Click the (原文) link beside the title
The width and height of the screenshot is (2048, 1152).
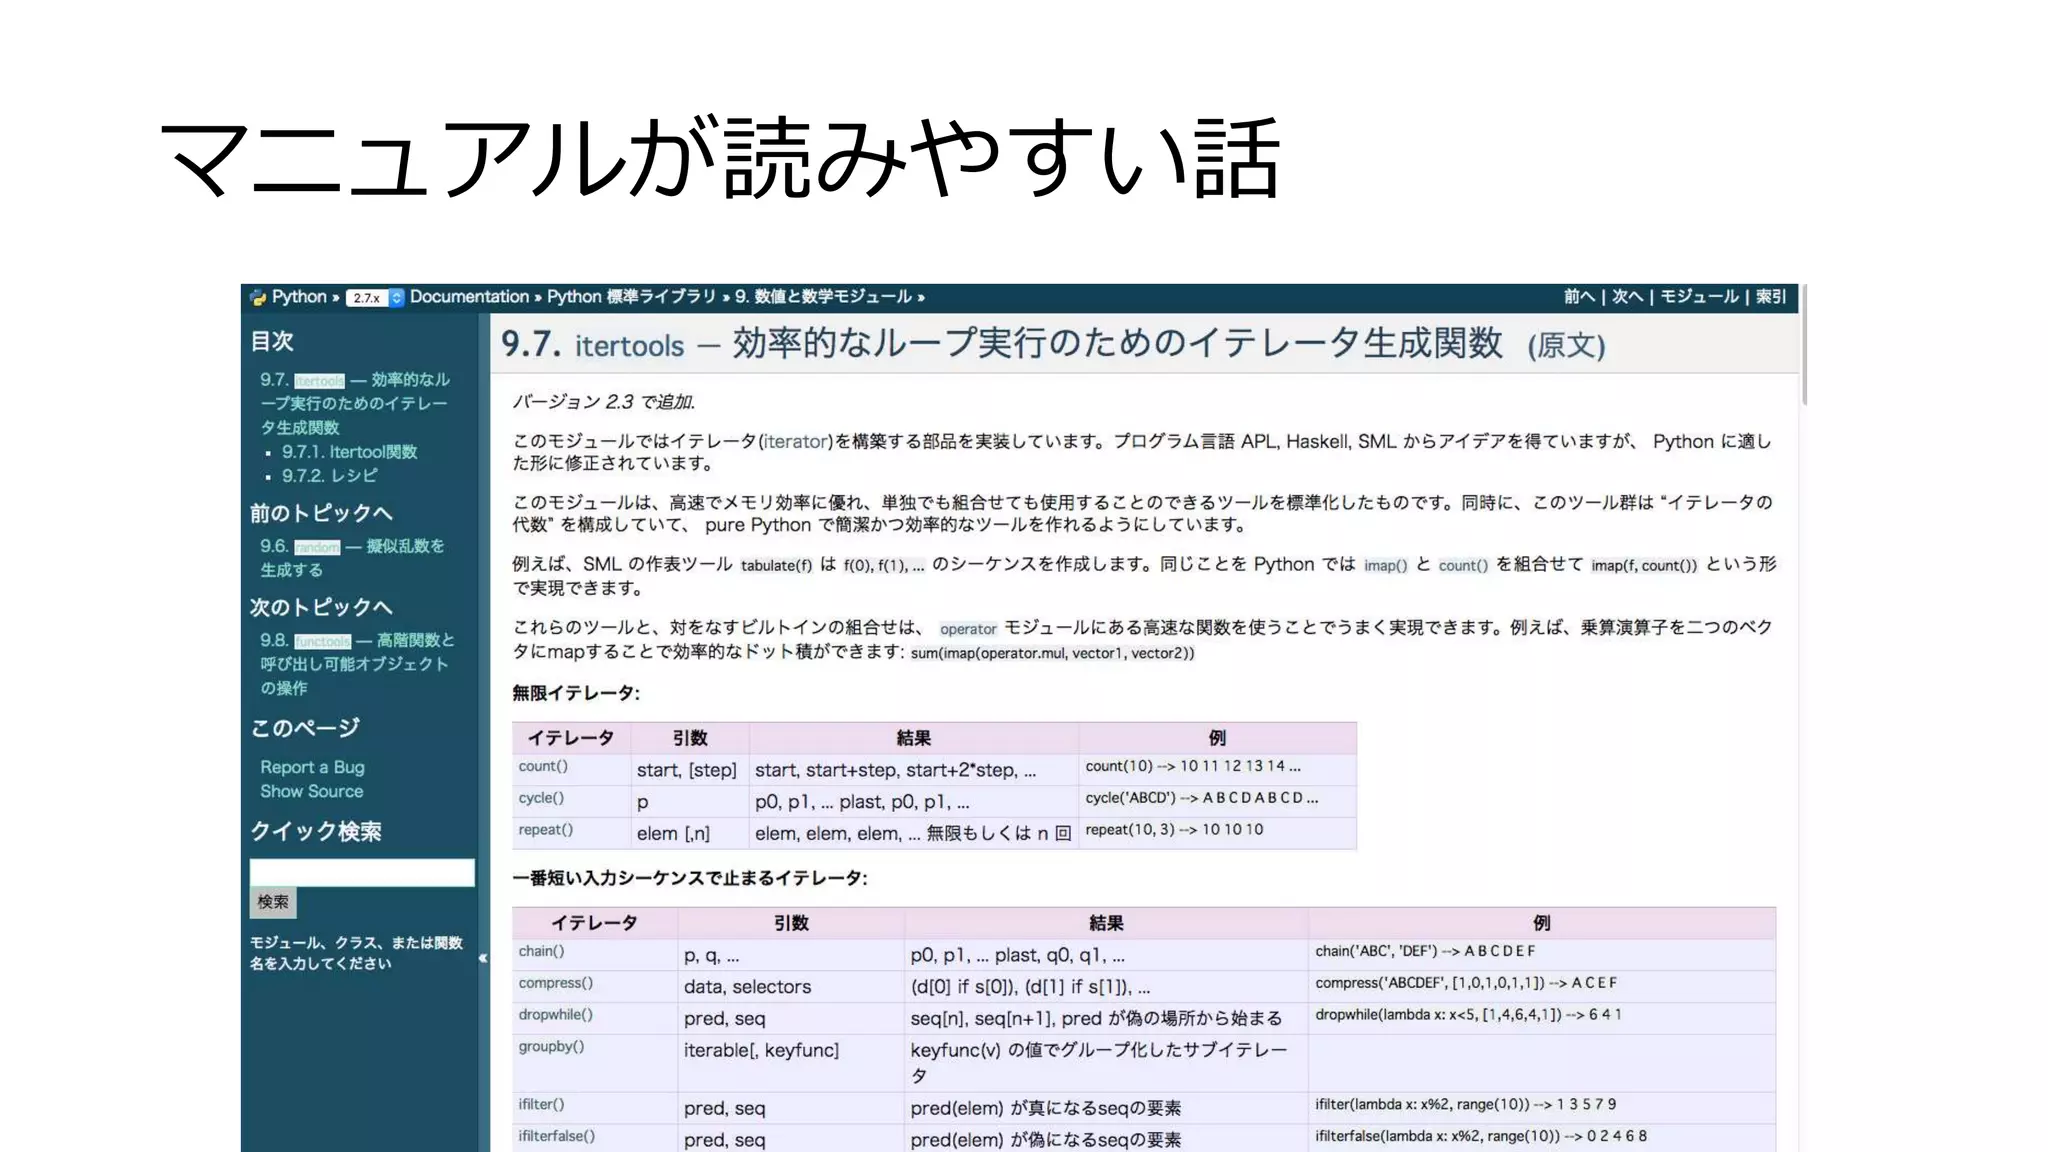click(x=1566, y=346)
